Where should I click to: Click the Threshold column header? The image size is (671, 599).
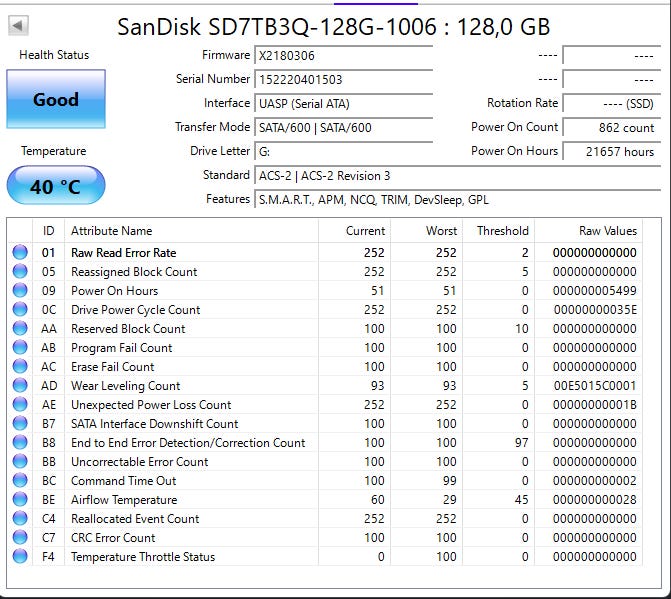[499, 231]
